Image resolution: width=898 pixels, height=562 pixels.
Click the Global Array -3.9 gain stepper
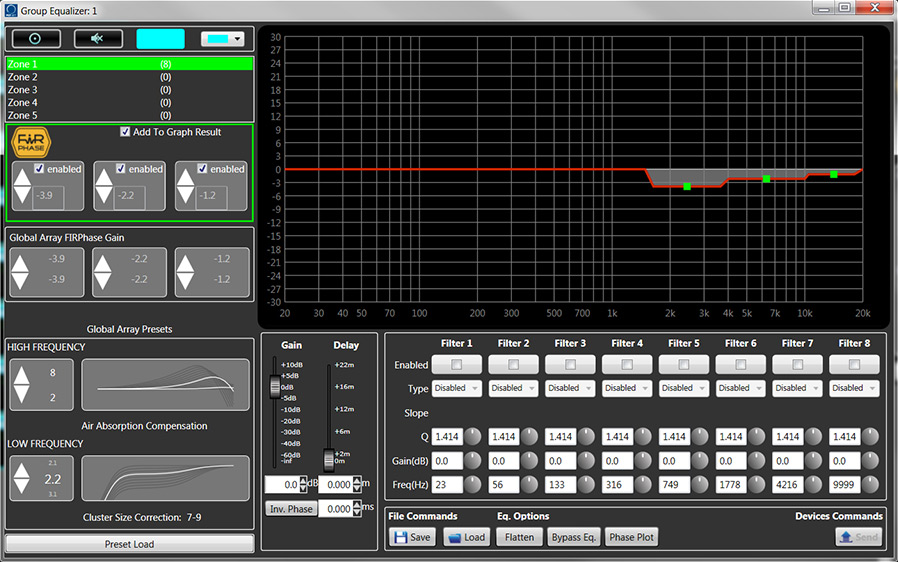click(x=20, y=272)
